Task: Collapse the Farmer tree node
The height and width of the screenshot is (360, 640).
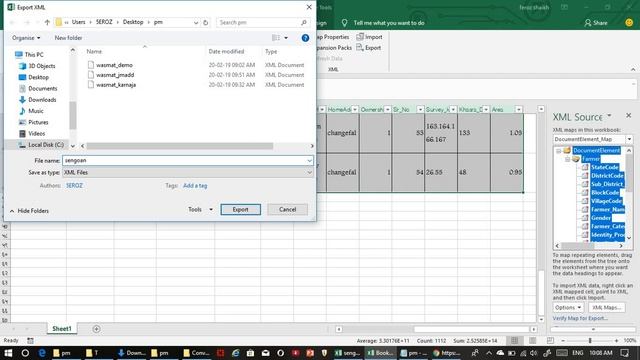Action: [567, 159]
